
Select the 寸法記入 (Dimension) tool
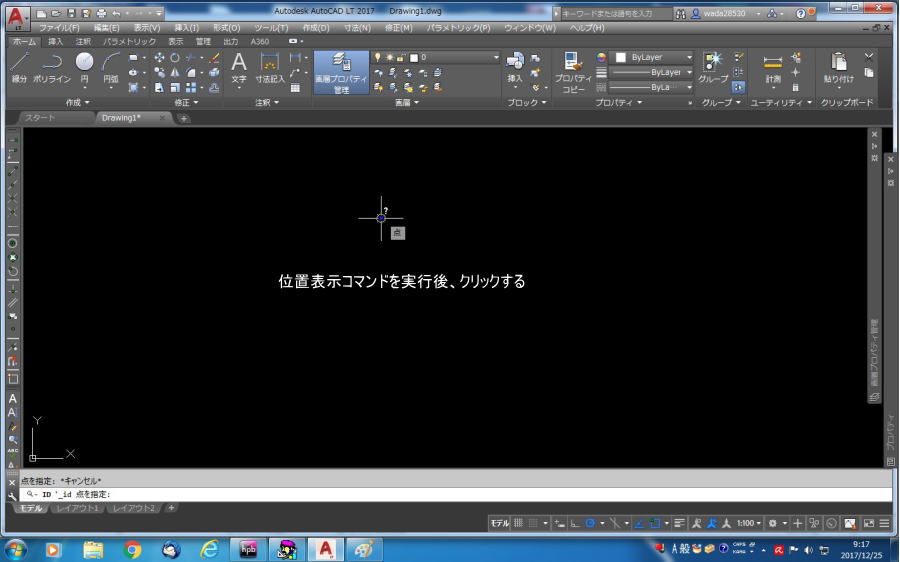269,68
